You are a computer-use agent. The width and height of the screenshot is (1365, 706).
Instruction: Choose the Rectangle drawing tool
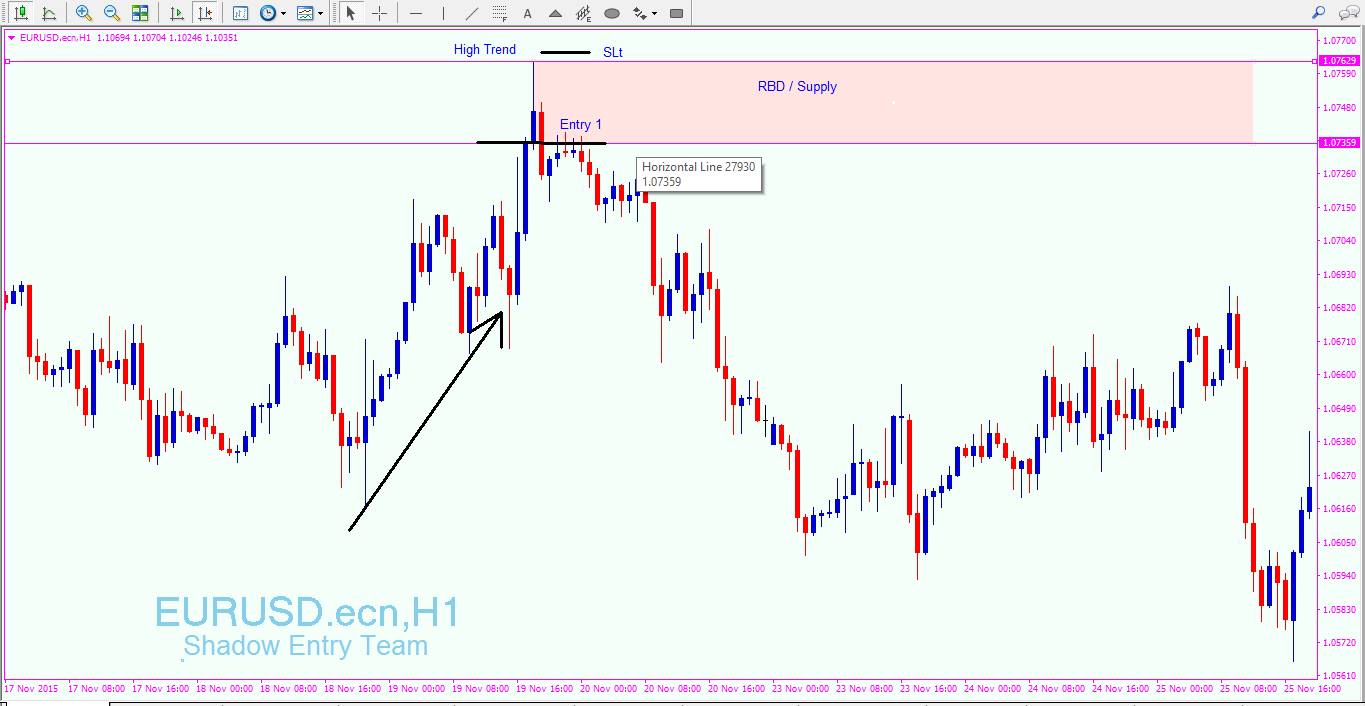tap(674, 13)
